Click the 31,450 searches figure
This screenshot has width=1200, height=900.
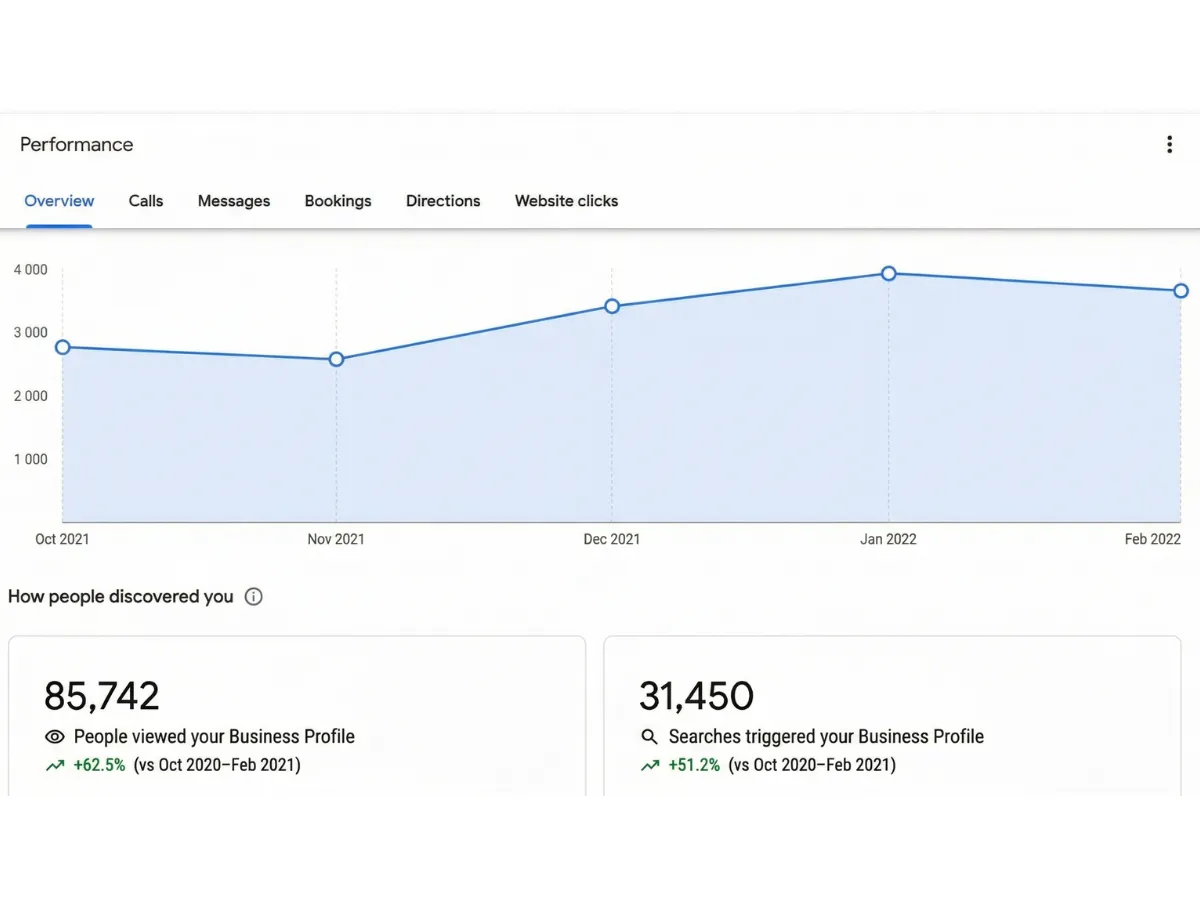tap(697, 695)
